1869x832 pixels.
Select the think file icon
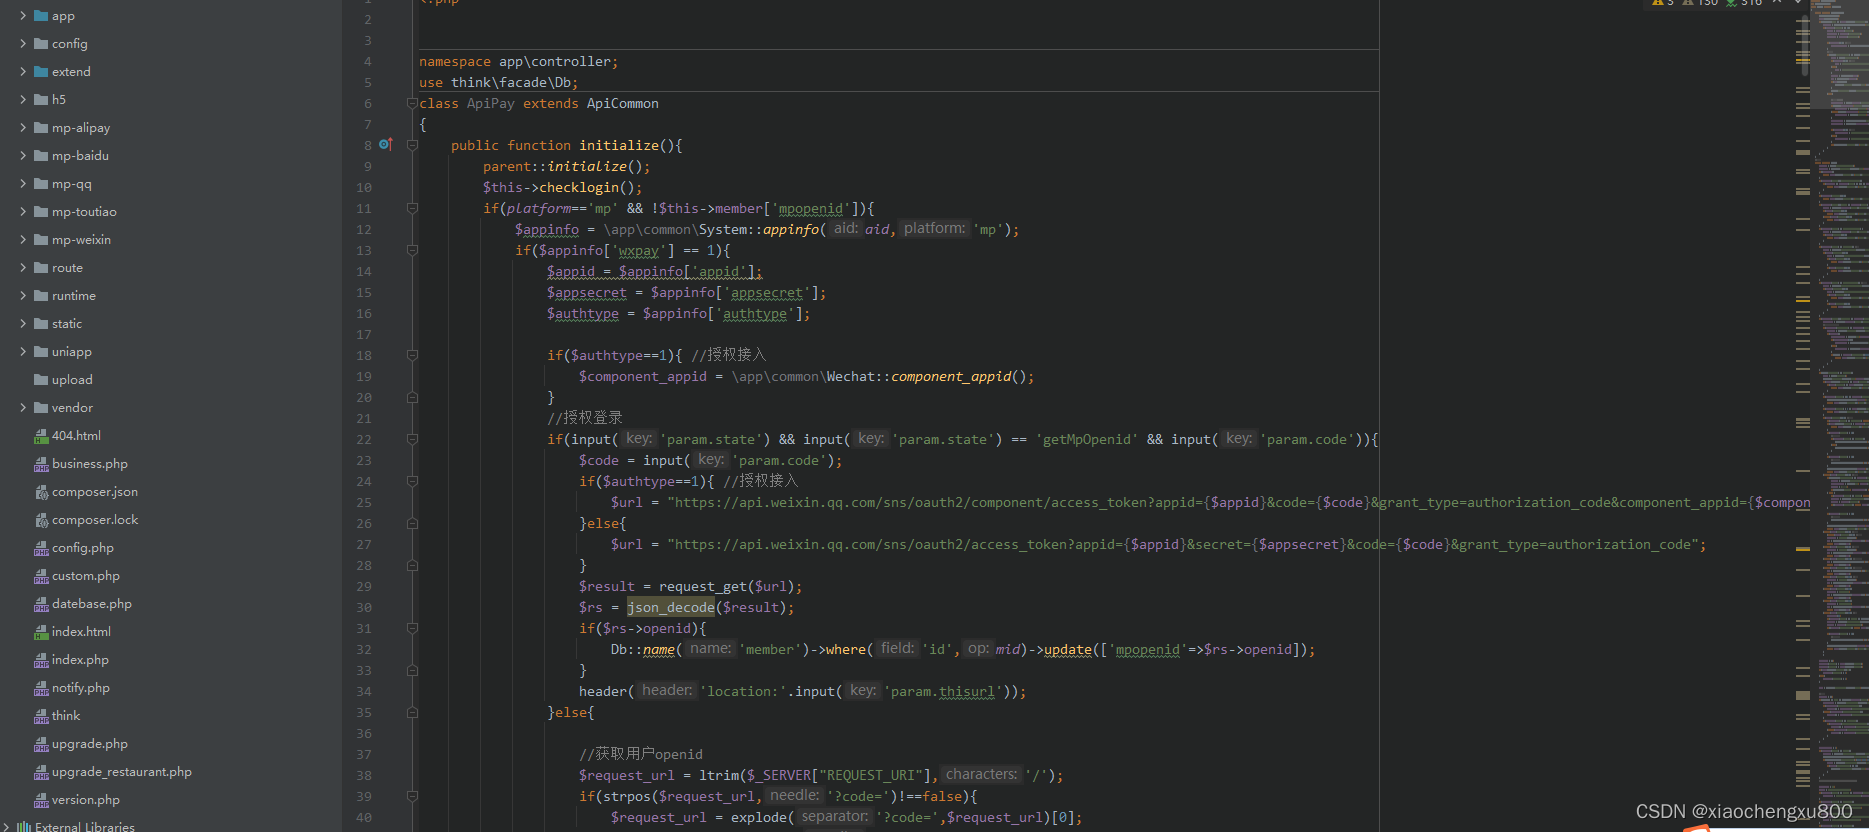pos(41,716)
